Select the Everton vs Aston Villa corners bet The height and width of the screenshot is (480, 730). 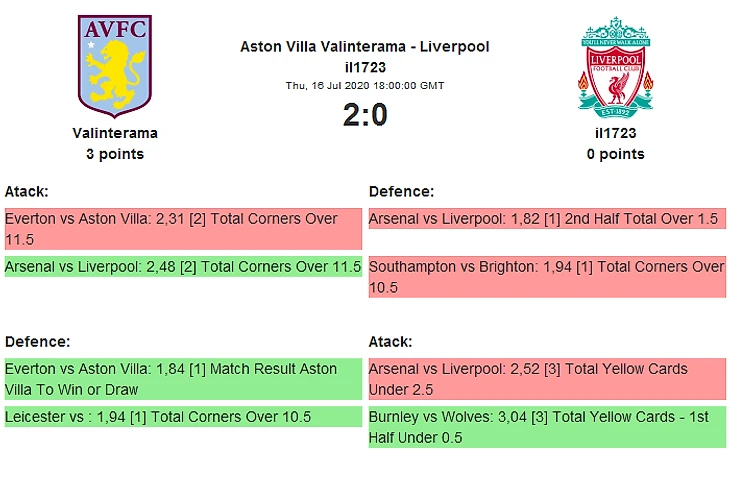pyautogui.click(x=182, y=229)
